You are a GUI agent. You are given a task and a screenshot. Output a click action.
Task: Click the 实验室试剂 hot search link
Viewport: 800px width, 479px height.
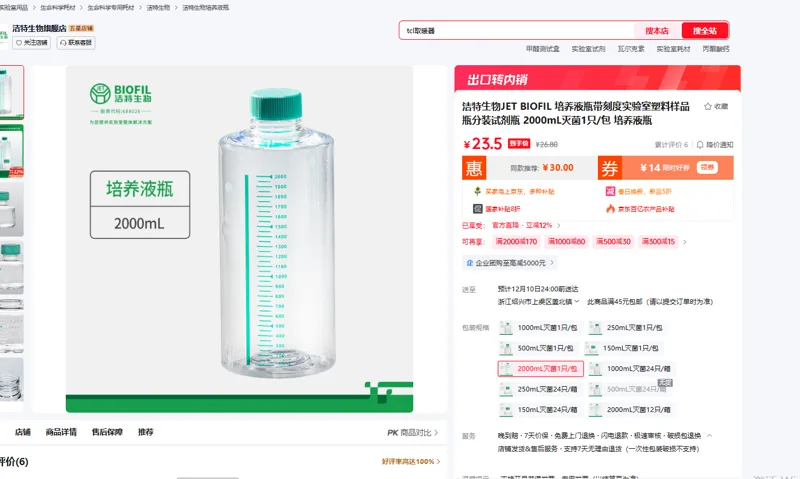click(x=588, y=49)
